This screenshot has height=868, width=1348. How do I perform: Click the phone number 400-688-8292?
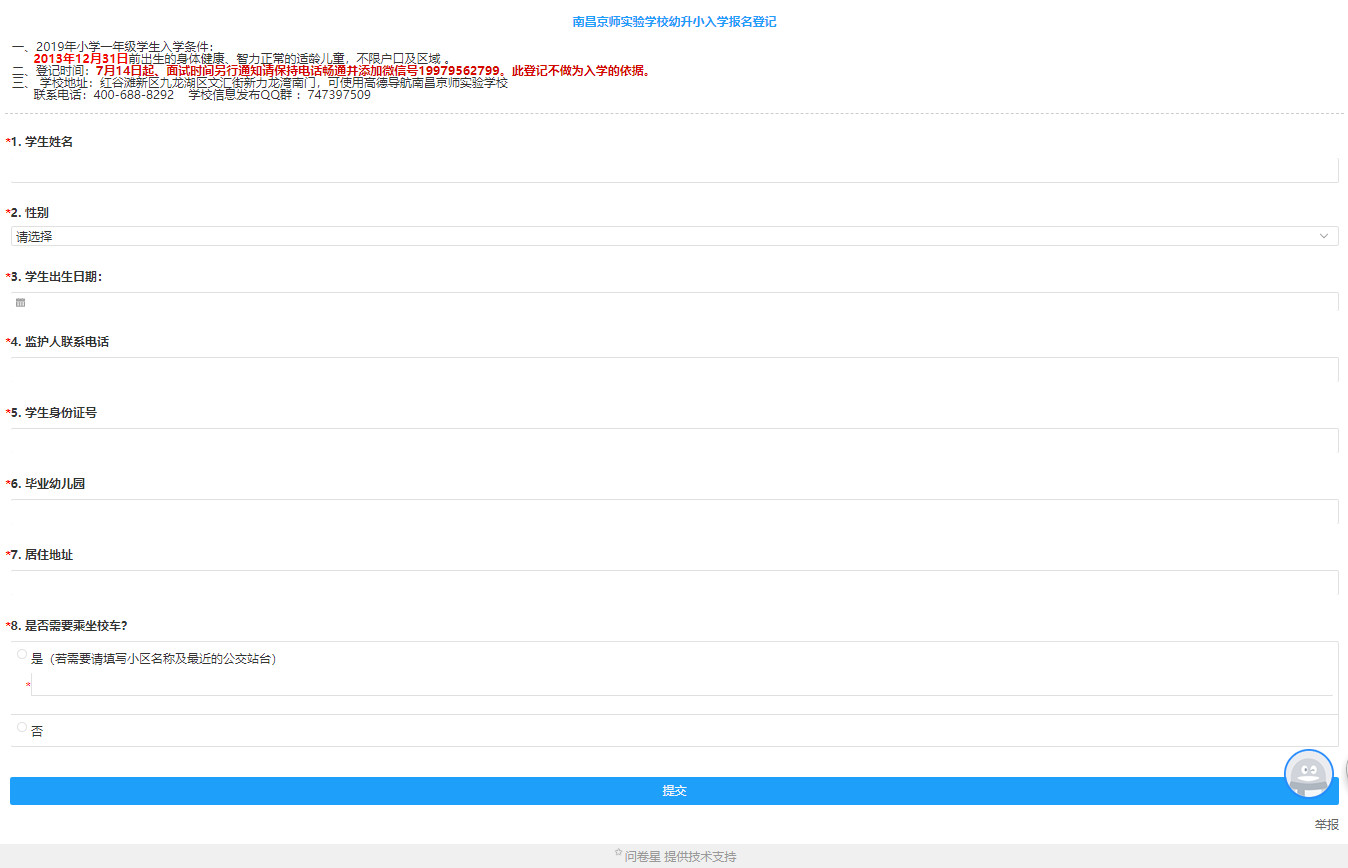pyautogui.click(x=134, y=95)
